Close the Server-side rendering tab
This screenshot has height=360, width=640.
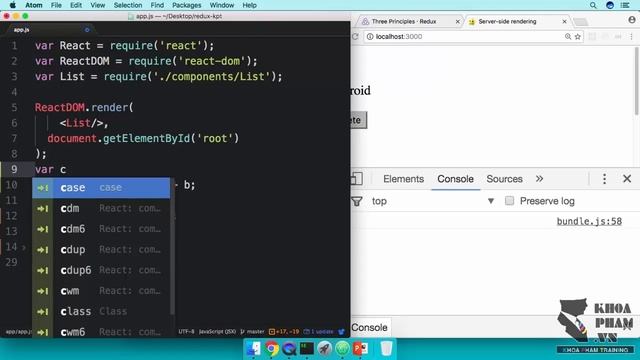pyautogui.click(x=564, y=22)
